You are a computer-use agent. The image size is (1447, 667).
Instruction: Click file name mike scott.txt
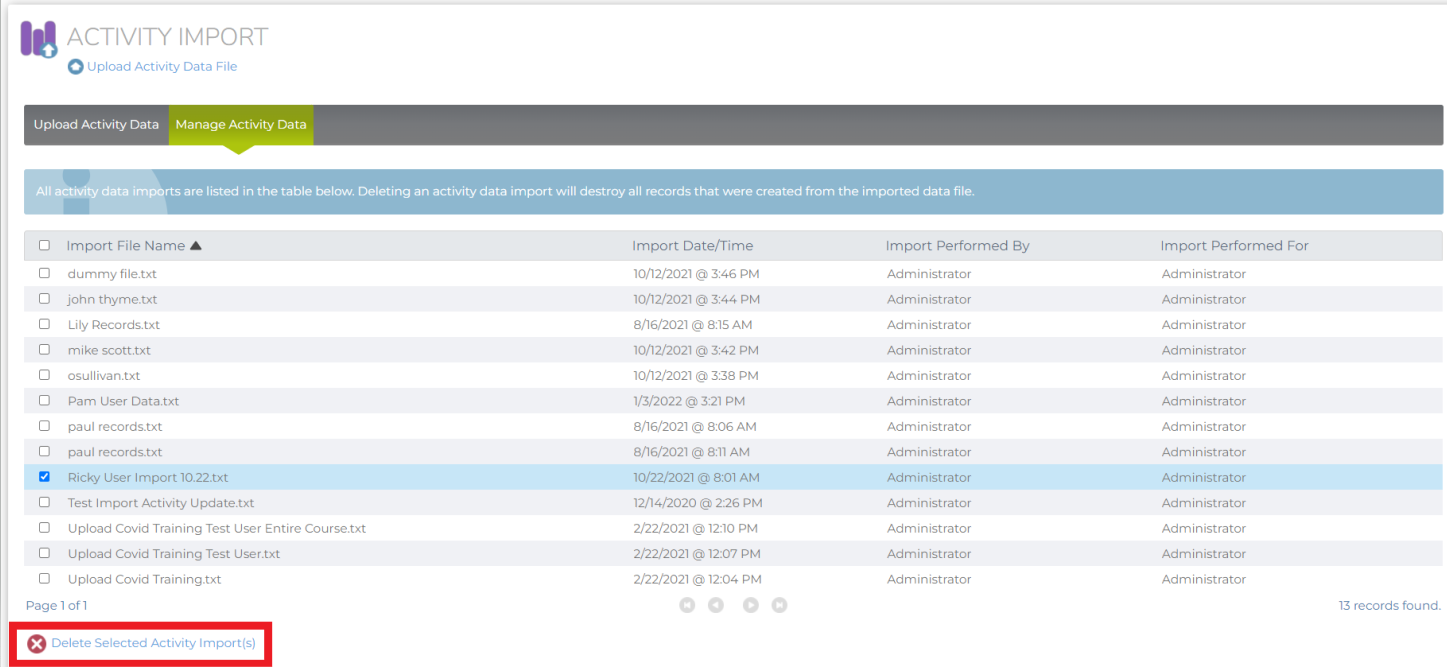coord(109,351)
